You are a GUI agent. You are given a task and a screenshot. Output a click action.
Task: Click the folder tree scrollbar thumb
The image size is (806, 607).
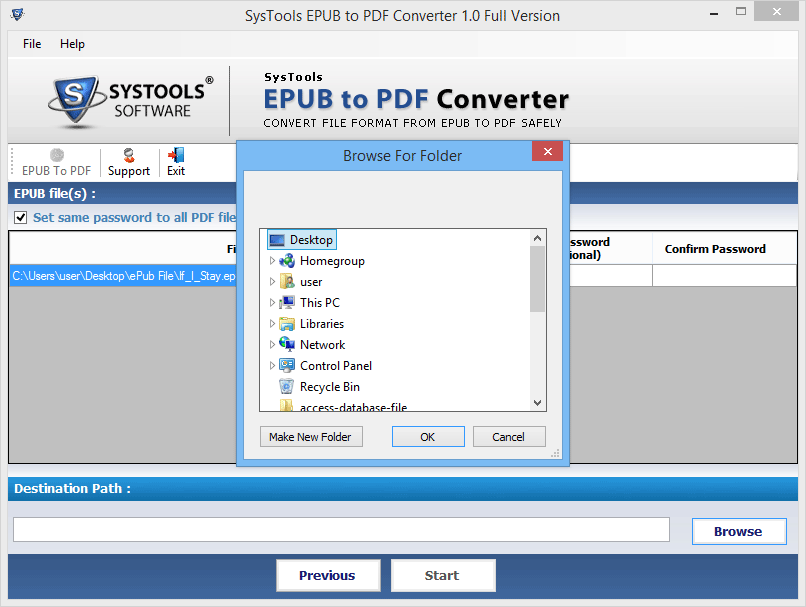[538, 279]
